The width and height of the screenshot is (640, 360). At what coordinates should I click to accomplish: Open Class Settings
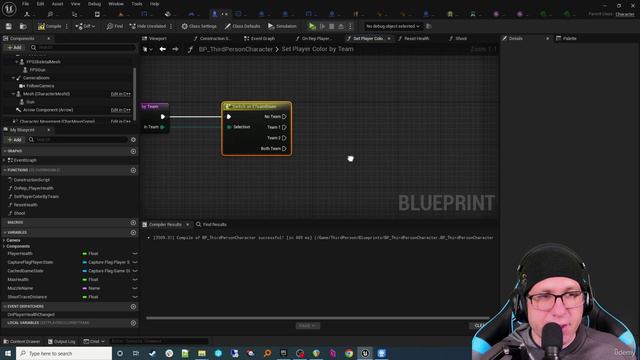pos(199,26)
